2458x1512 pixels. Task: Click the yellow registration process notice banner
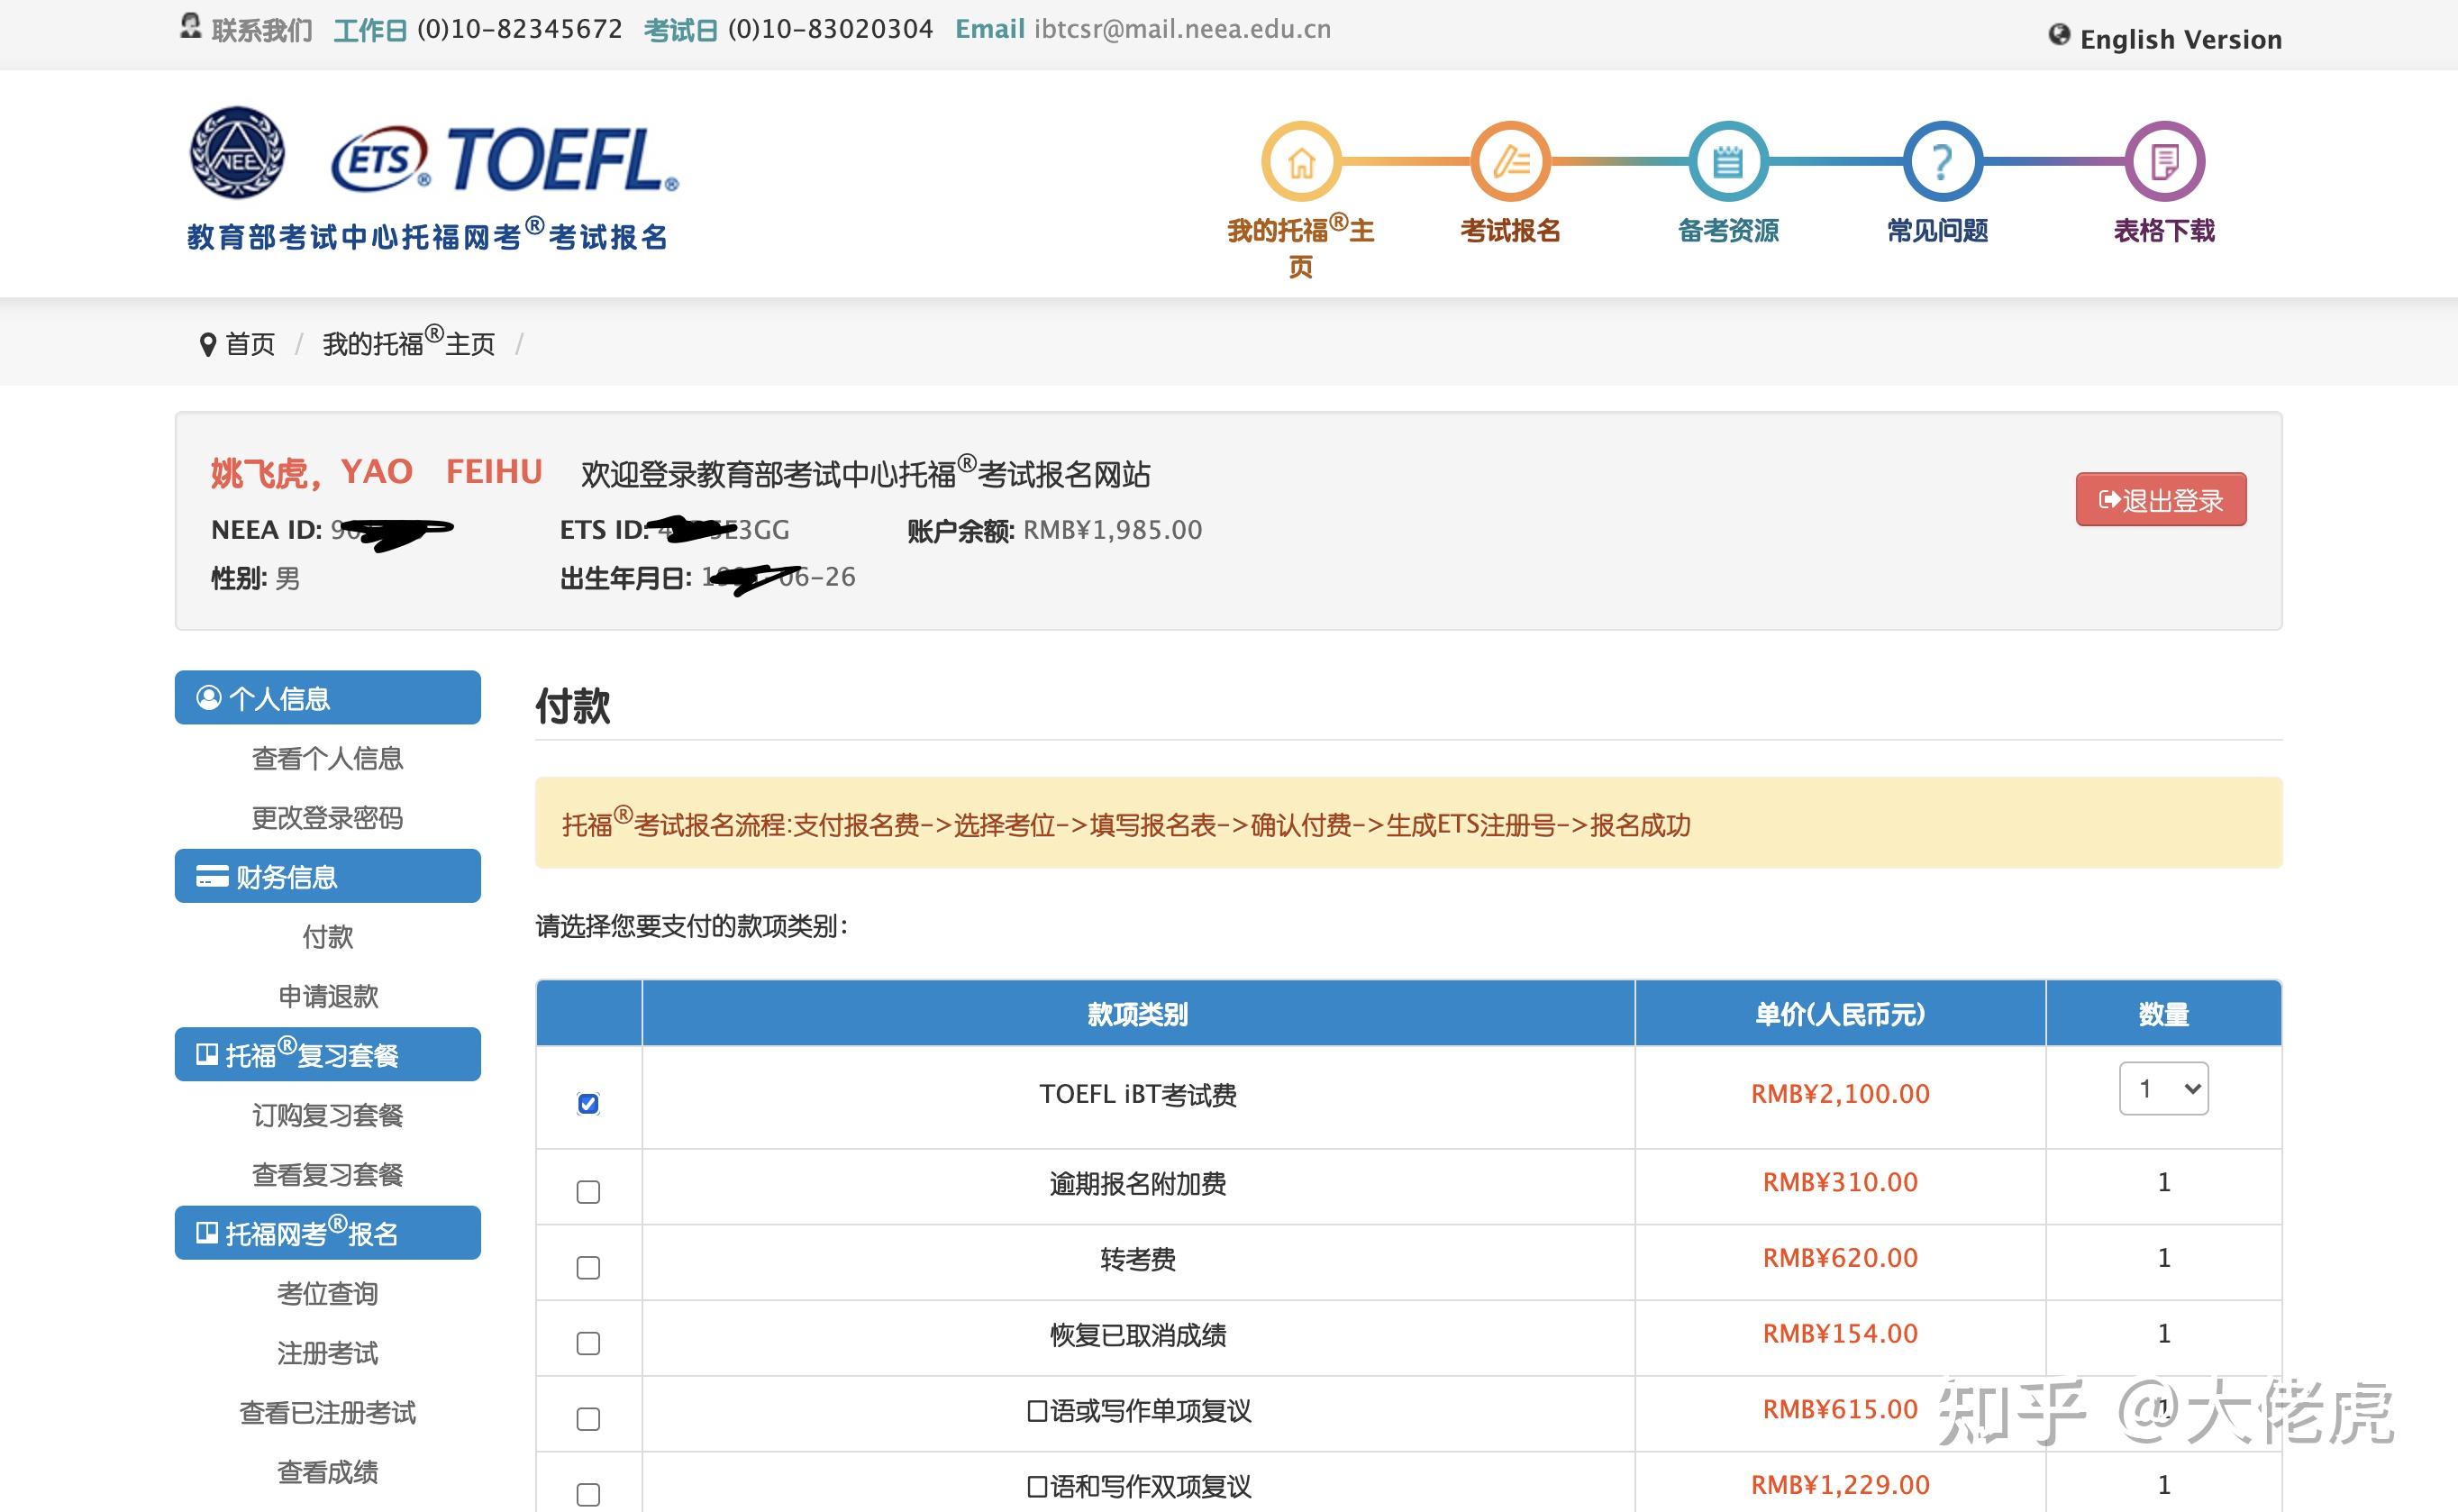tap(1408, 823)
